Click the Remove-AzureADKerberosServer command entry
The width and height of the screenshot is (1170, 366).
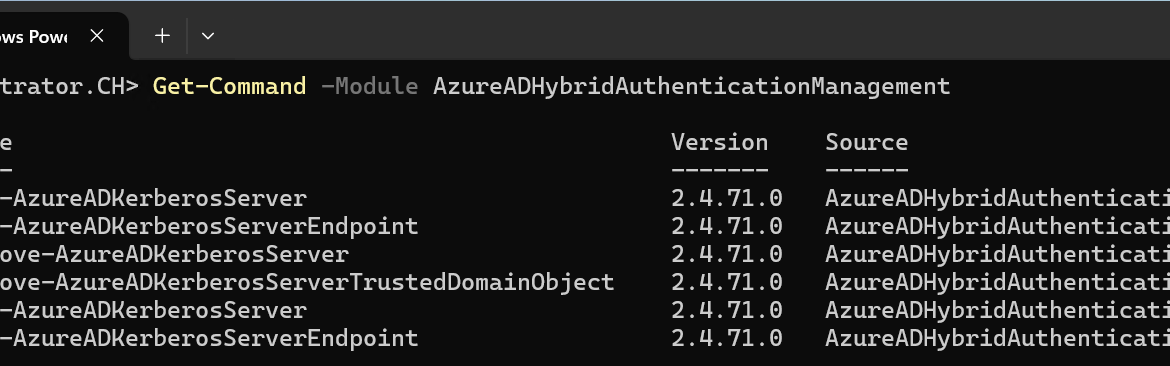coord(175,254)
